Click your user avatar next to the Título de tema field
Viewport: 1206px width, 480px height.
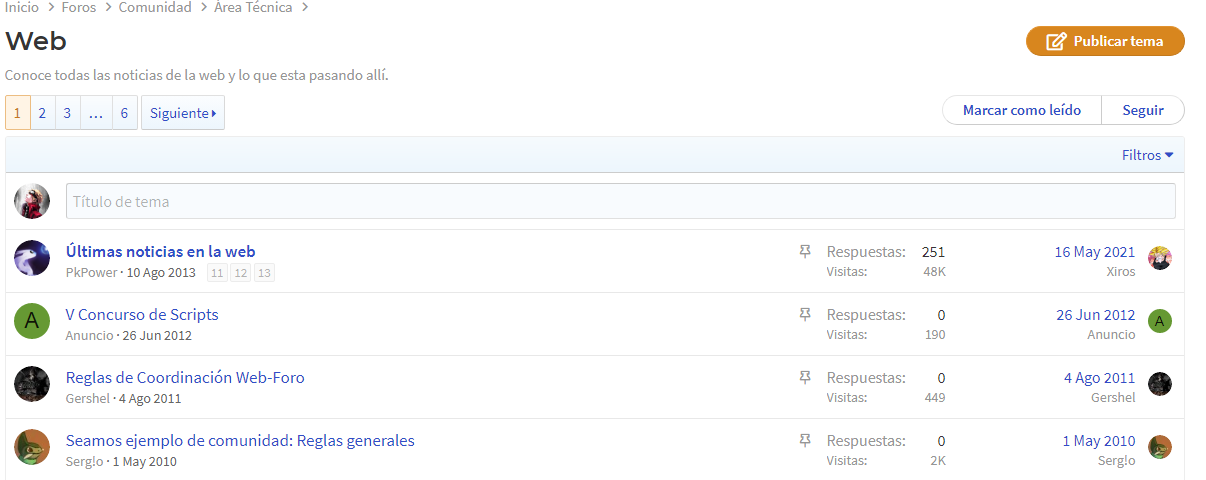tap(32, 201)
